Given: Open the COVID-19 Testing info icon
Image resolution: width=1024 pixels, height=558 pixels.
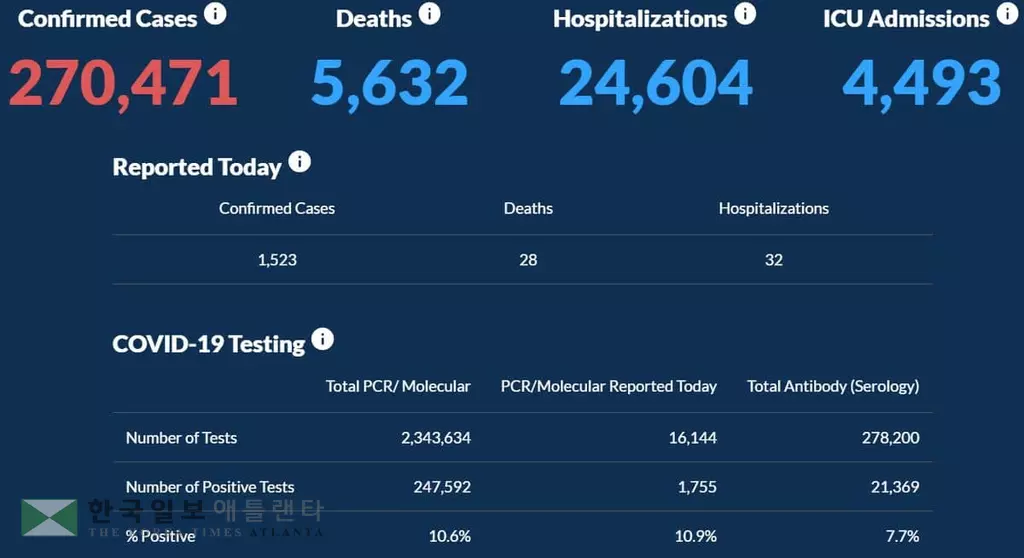Looking at the screenshot, I should (322, 339).
